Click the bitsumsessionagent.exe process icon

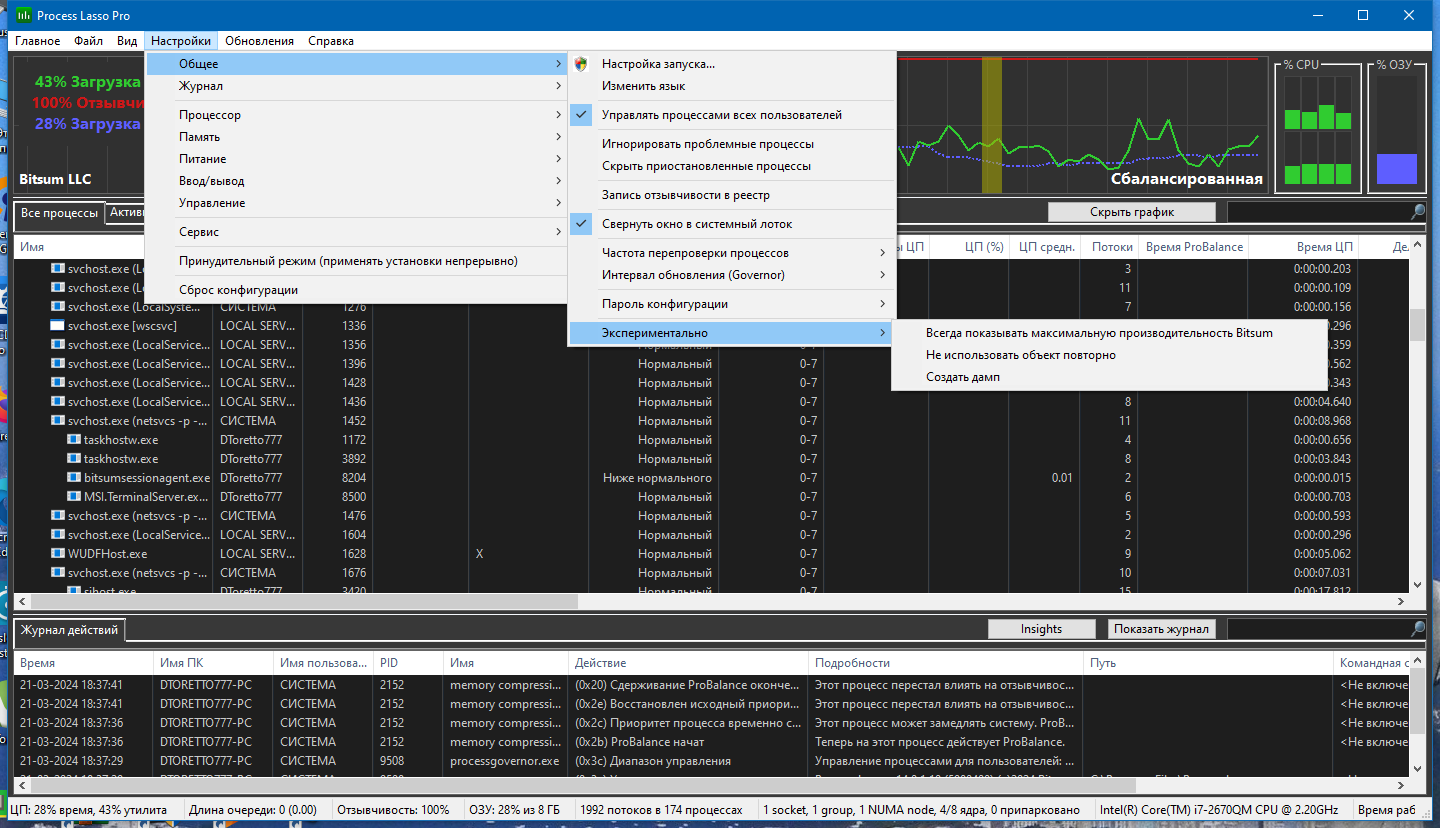click(x=74, y=478)
